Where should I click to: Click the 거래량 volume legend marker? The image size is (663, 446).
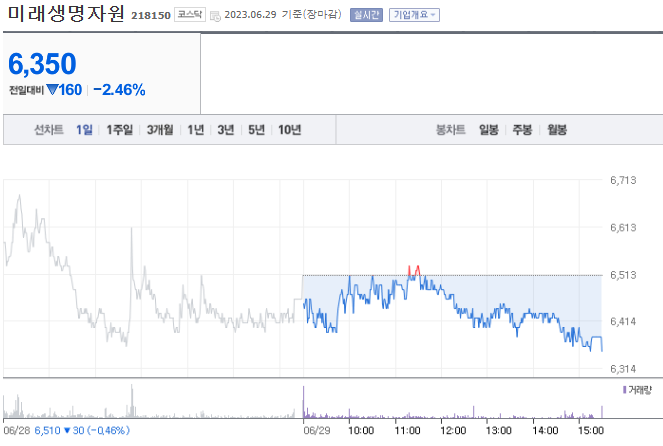[x=624, y=390]
